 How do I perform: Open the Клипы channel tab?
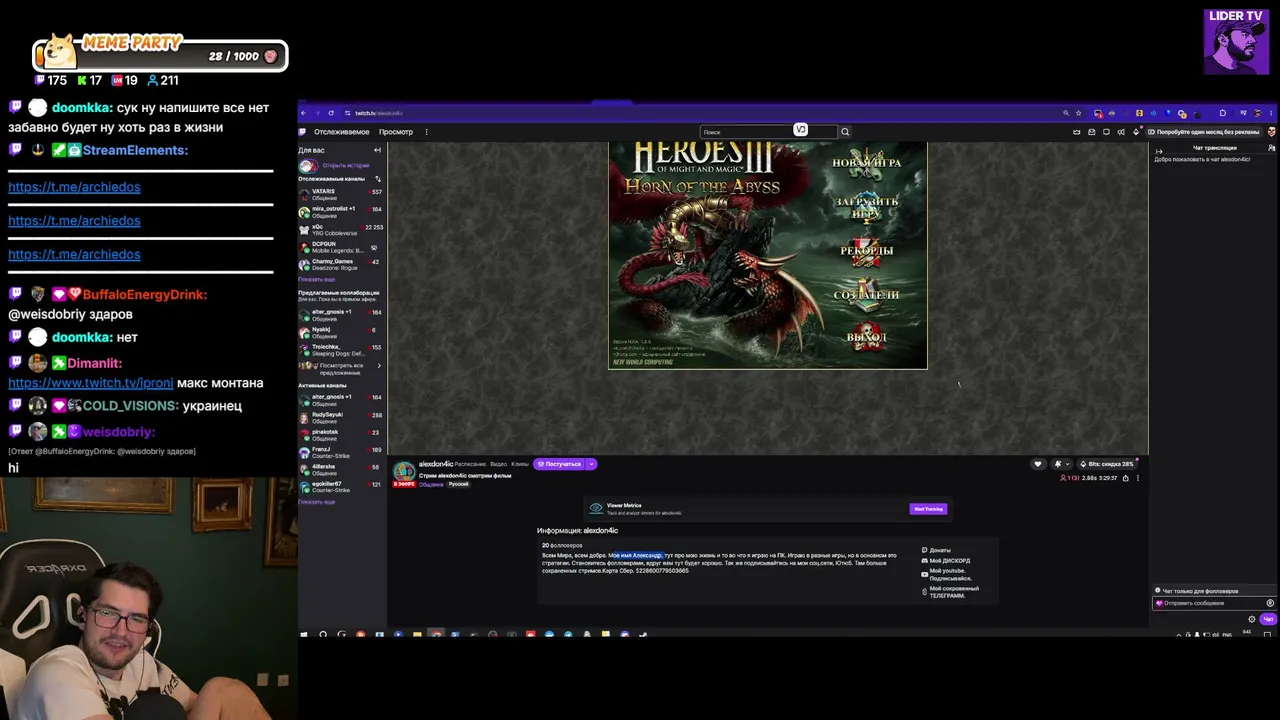pyautogui.click(x=520, y=464)
